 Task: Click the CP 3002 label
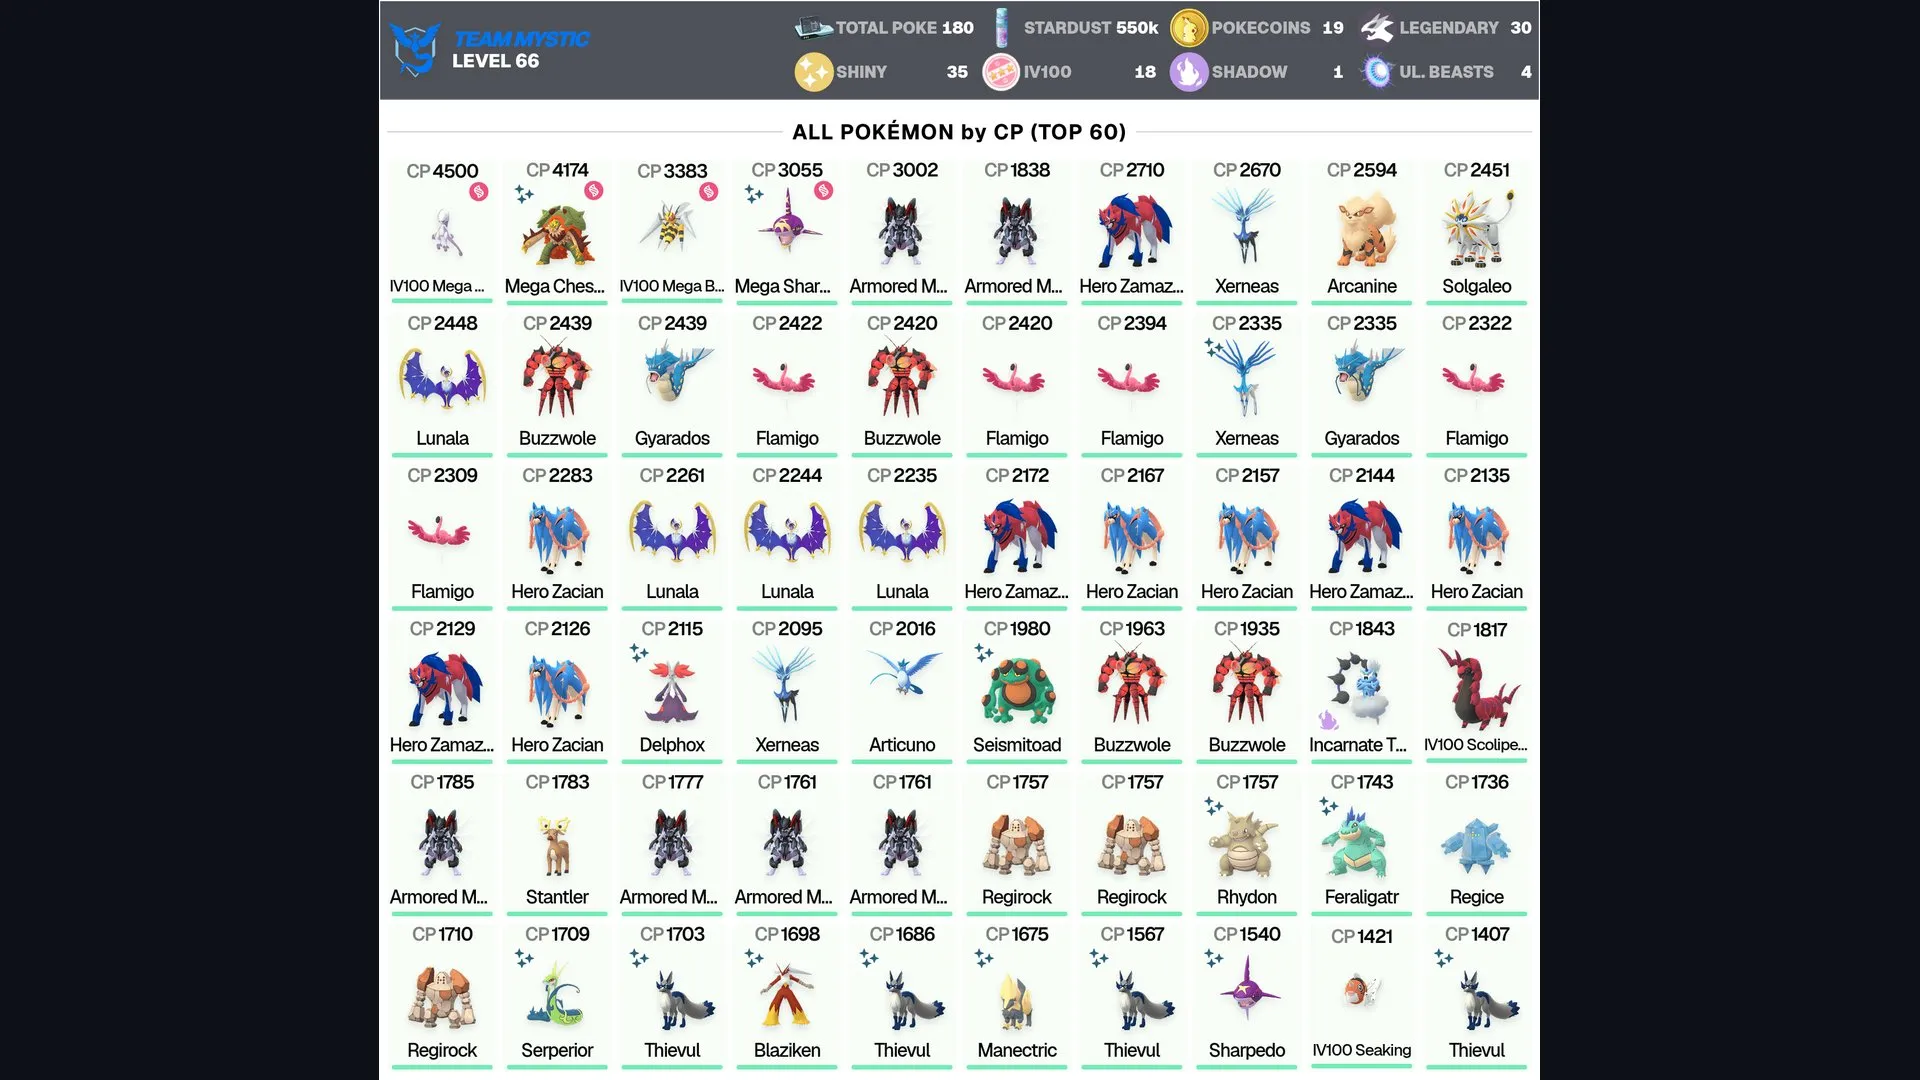(x=902, y=170)
